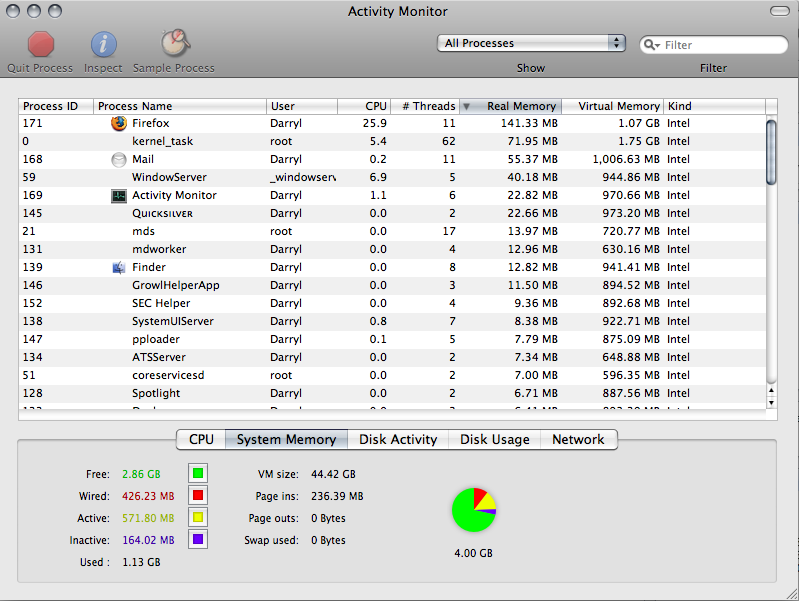Sort by CPU column header
This screenshot has width=799, height=601.
(x=364, y=106)
